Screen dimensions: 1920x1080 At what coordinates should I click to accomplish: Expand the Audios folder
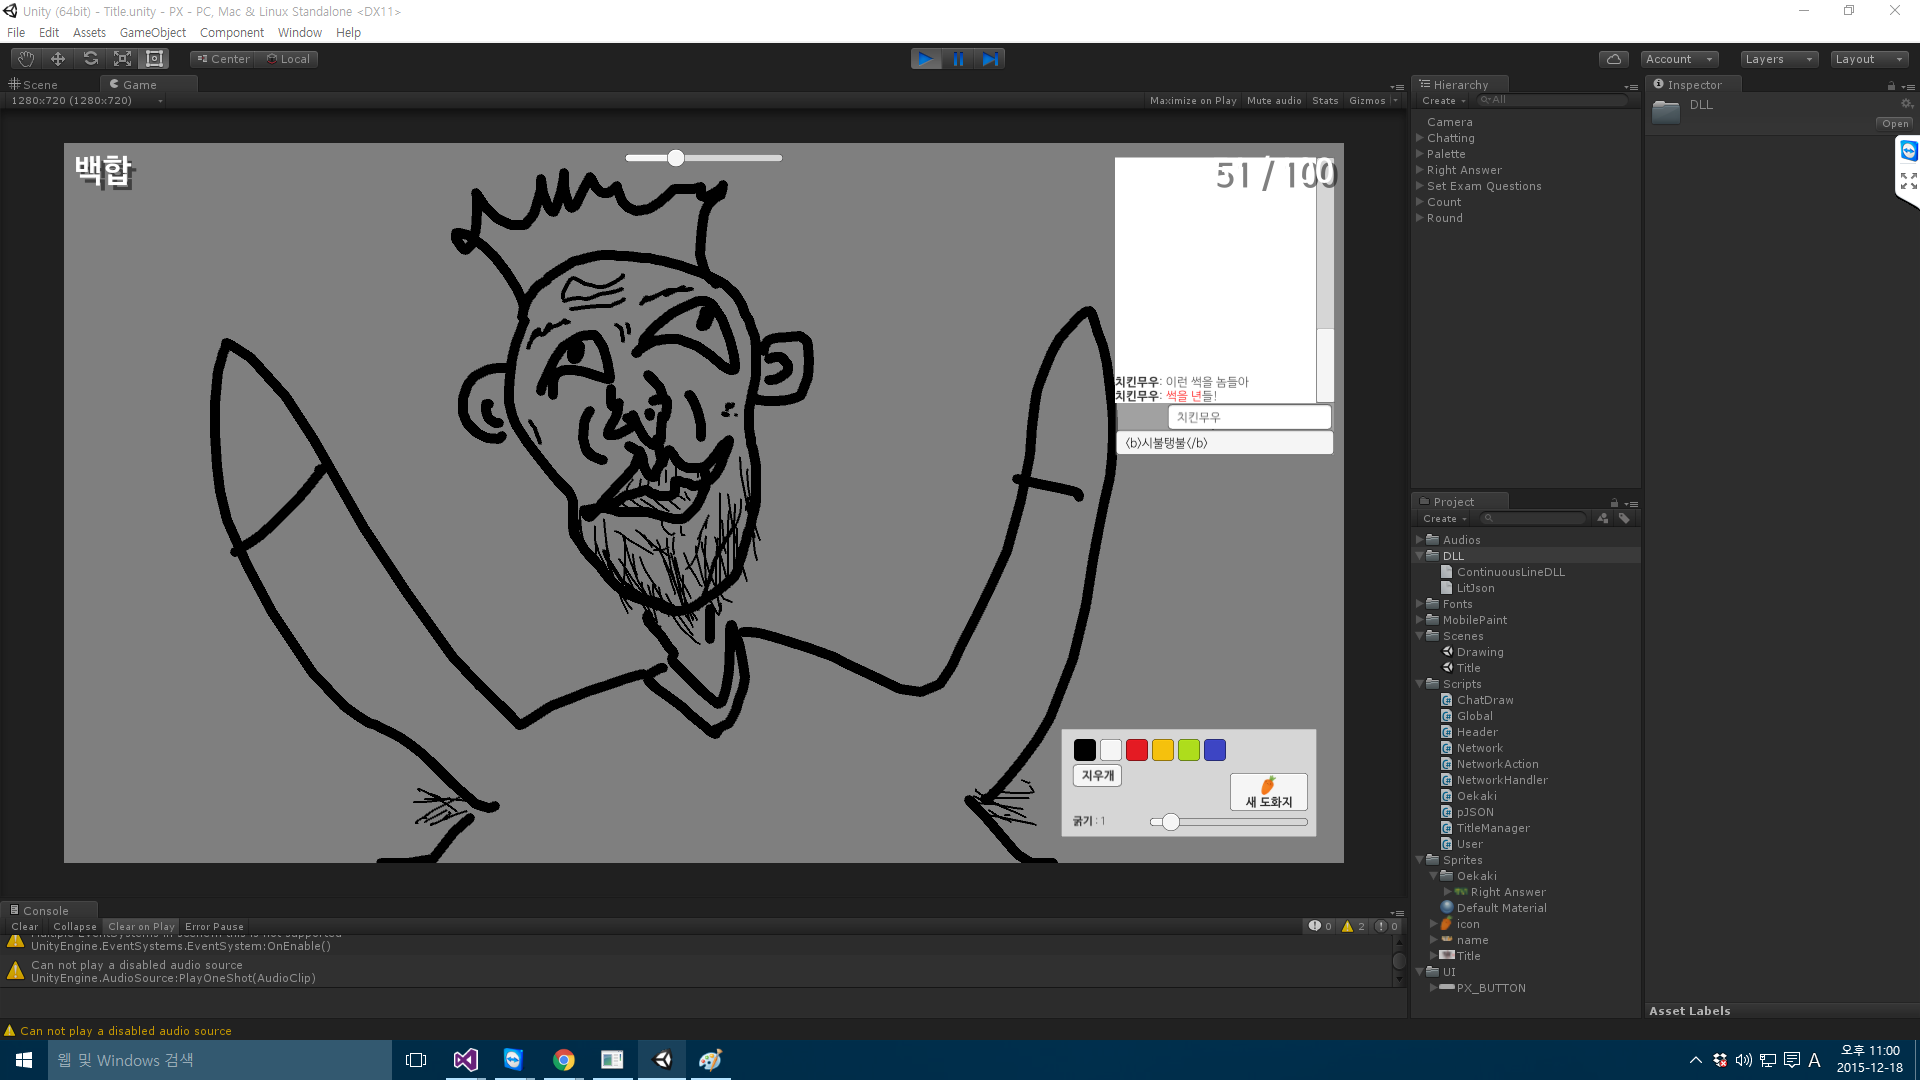click(1419, 540)
